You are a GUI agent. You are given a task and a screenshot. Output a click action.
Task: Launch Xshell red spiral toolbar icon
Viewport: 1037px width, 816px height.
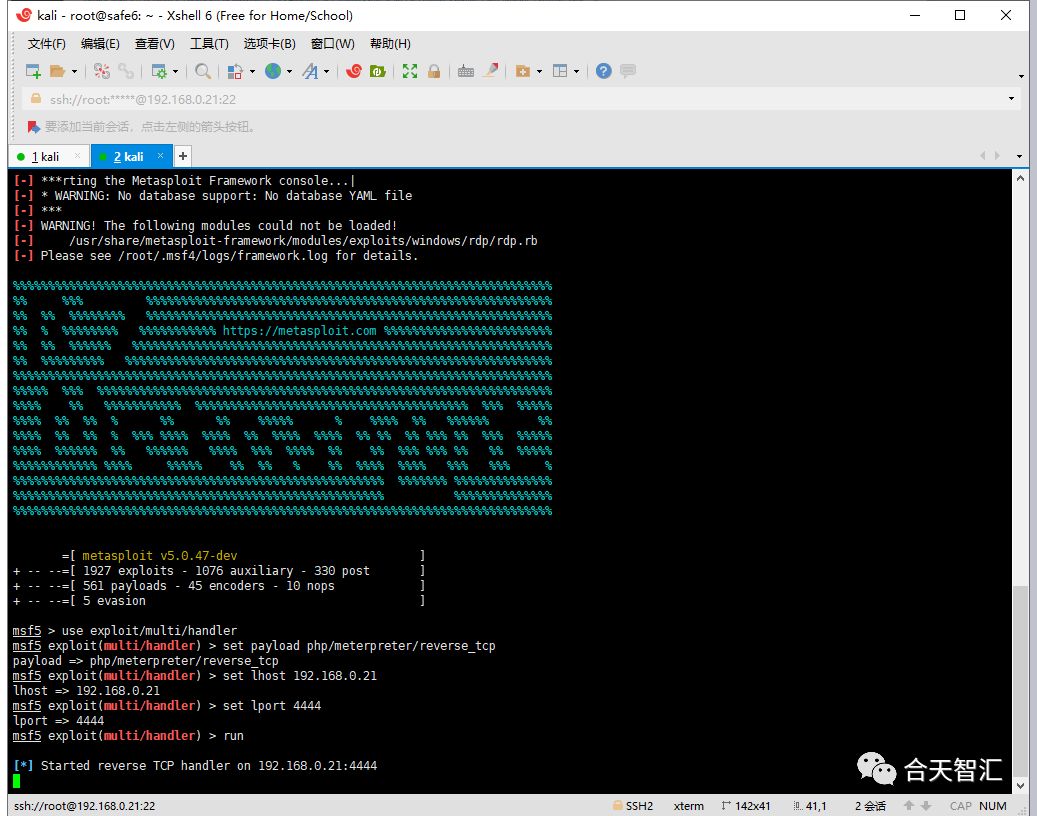point(354,71)
